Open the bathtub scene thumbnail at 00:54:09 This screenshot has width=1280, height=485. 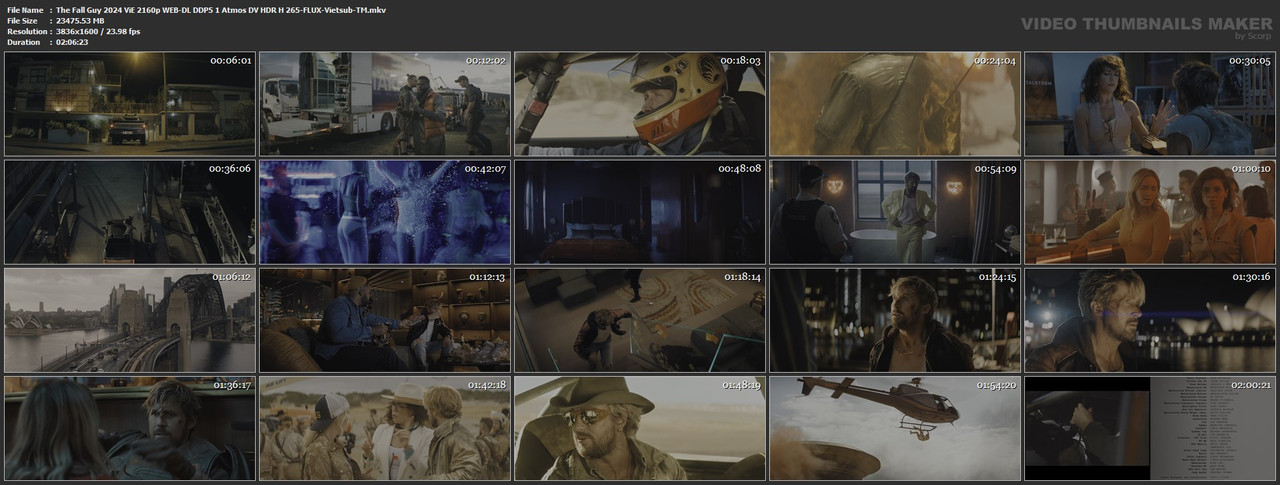pyautogui.click(x=894, y=212)
